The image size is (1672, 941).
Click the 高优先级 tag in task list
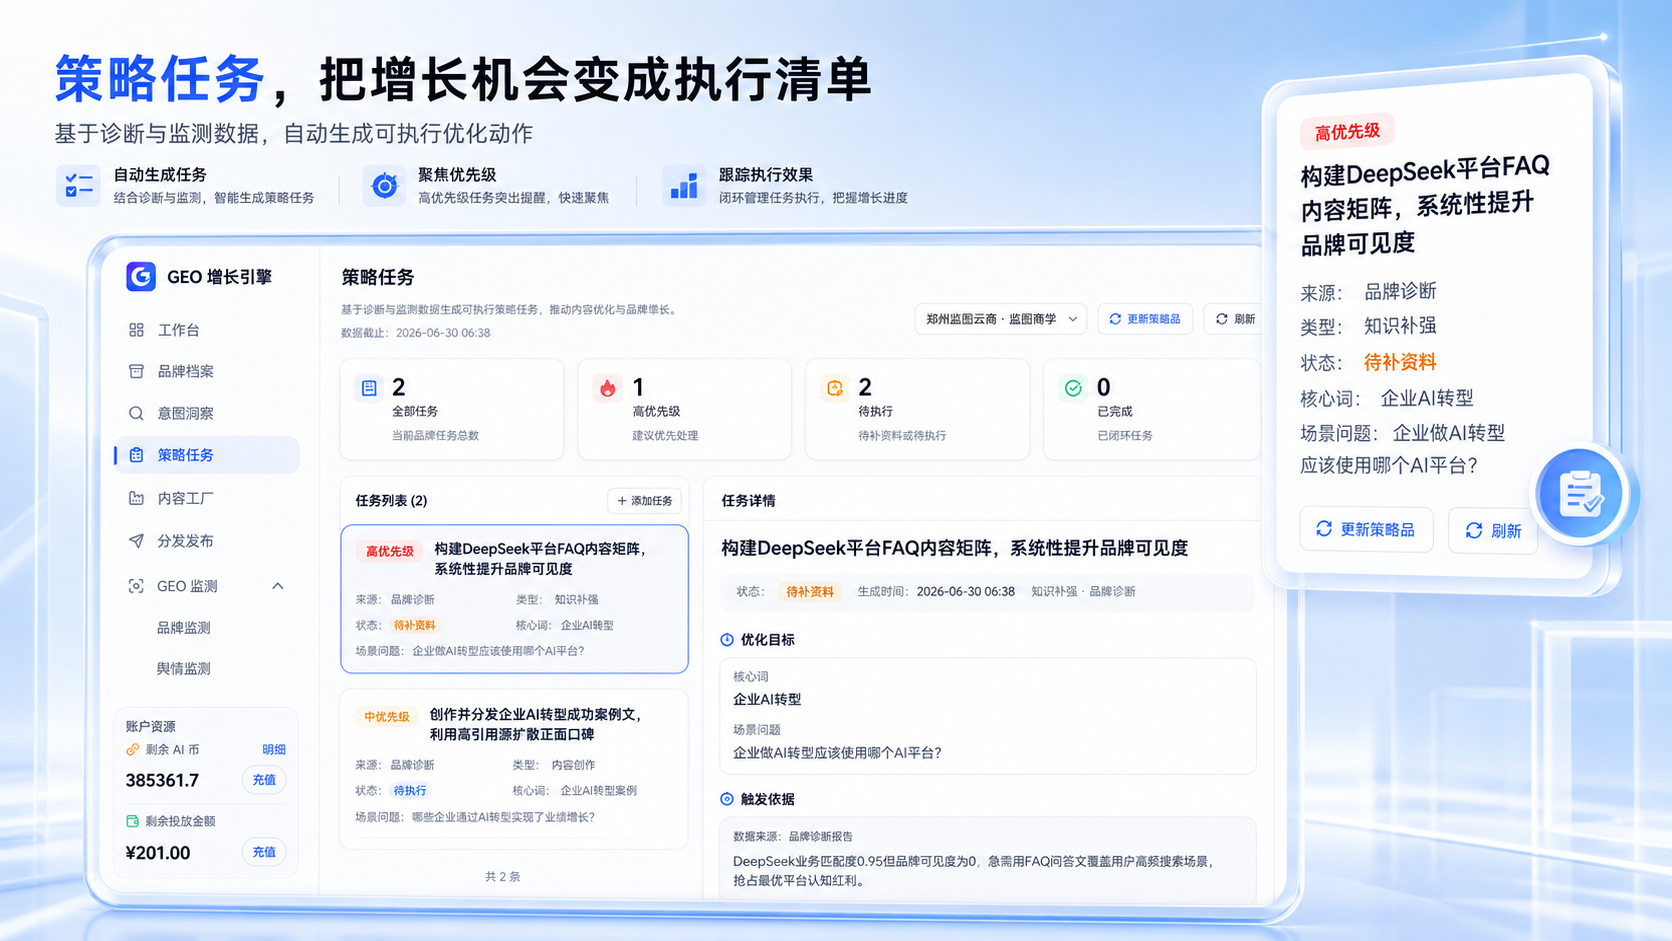[x=390, y=551]
